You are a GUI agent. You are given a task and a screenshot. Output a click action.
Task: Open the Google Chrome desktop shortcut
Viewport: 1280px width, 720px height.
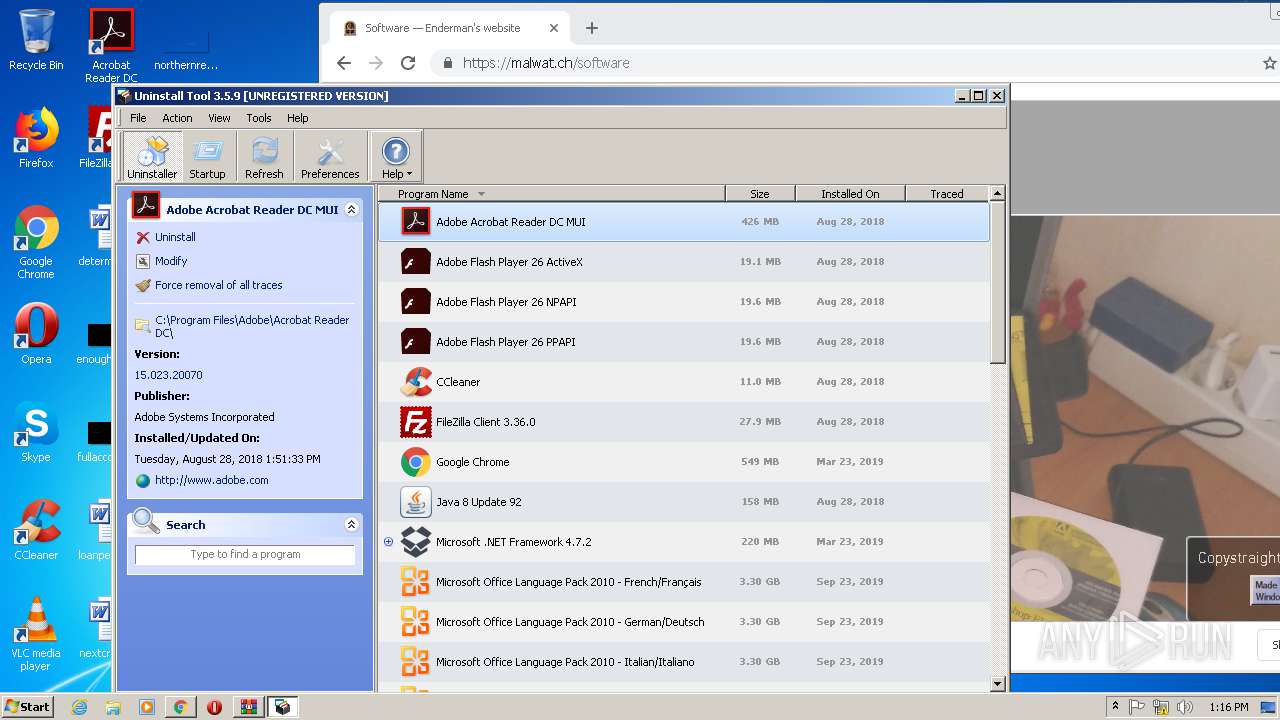(x=36, y=243)
